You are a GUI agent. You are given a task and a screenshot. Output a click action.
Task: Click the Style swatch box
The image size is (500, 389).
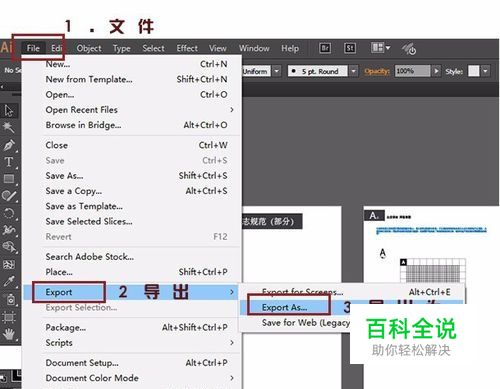474,71
